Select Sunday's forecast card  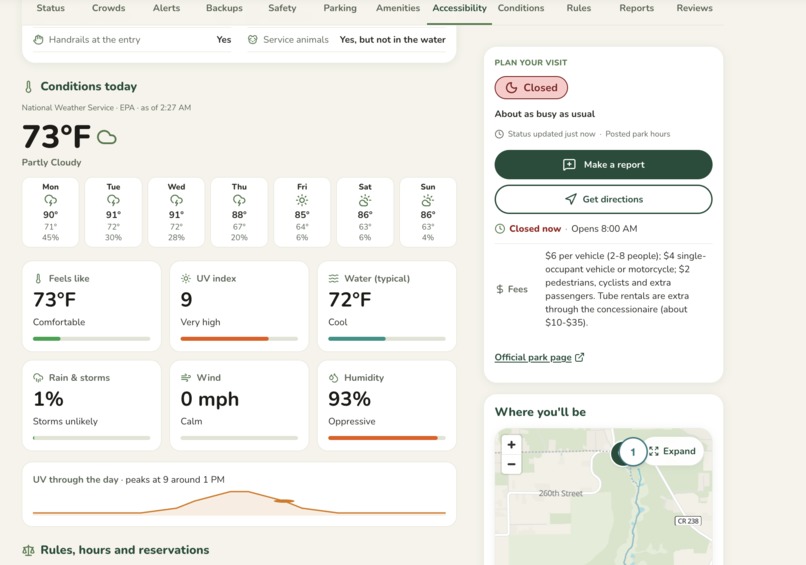pyautogui.click(x=428, y=212)
